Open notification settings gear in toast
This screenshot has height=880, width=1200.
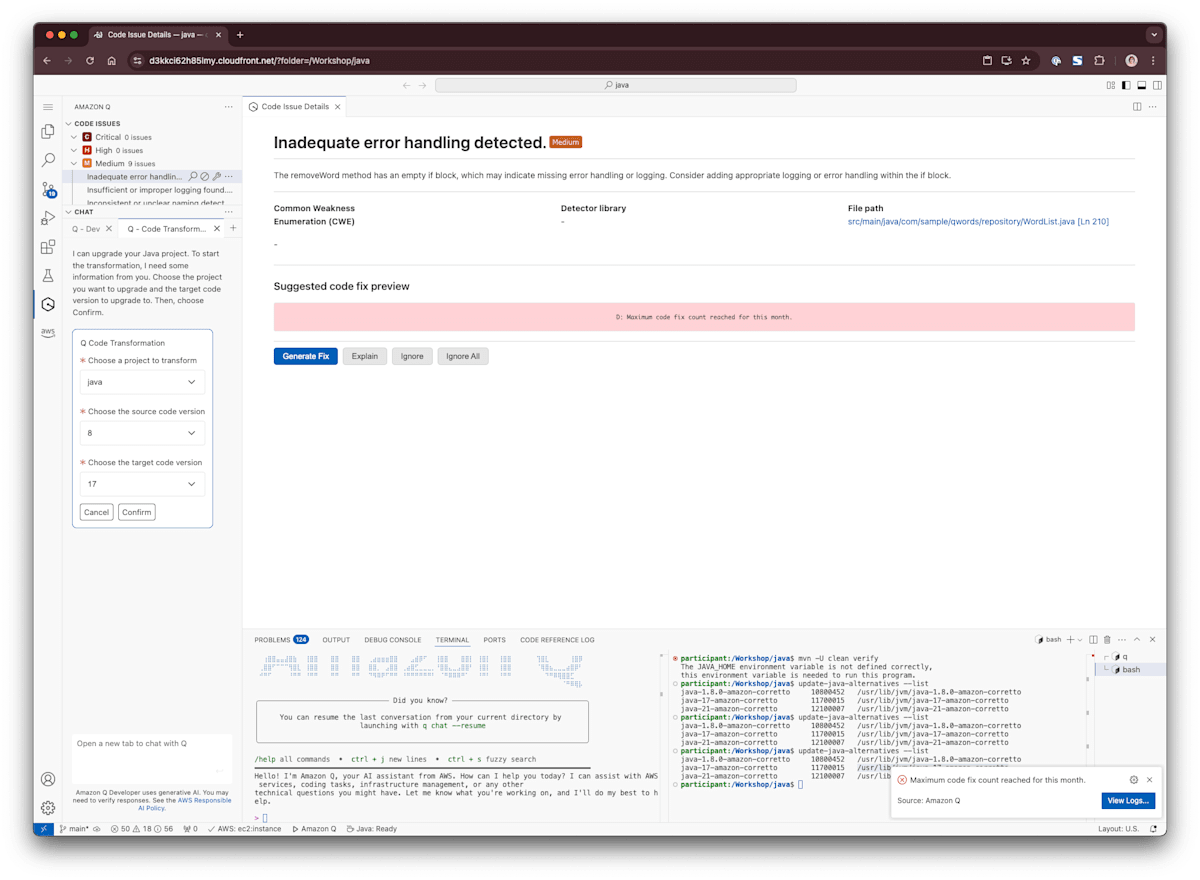tap(1133, 780)
